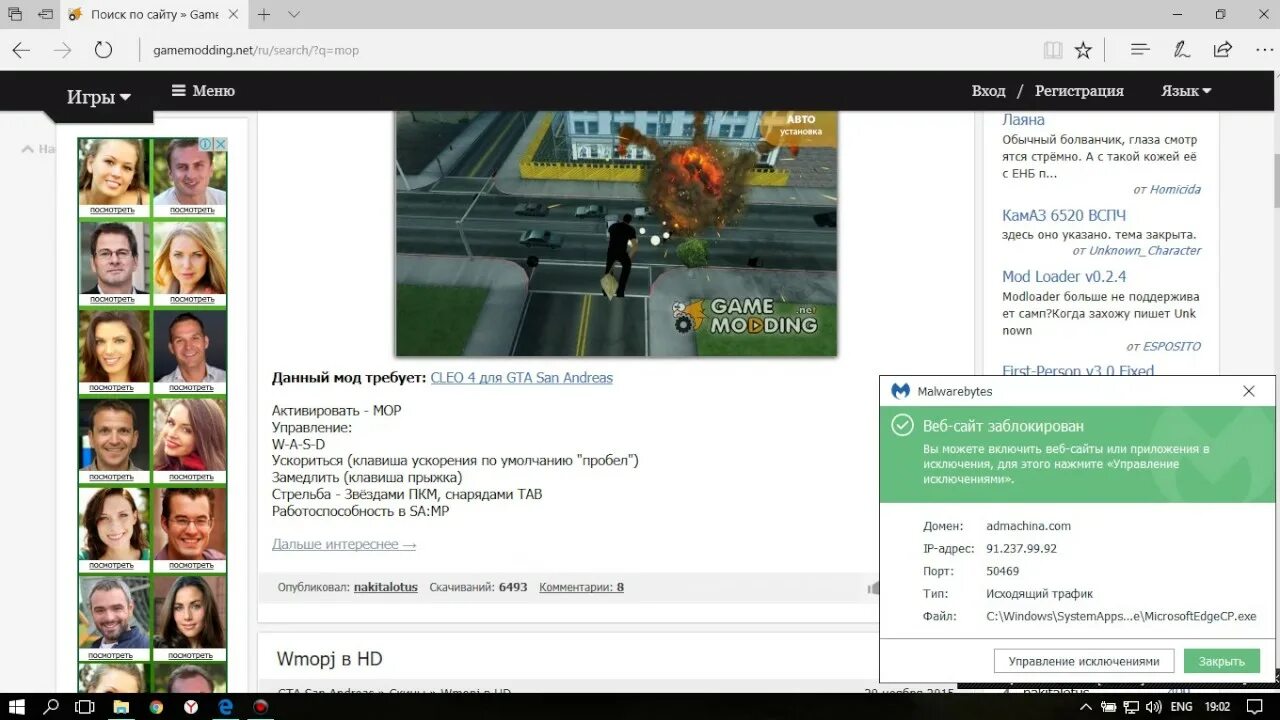Click the MicrosoftEdgeCP.exe file path
Viewport: 1280px width, 720px height.
click(1121, 617)
